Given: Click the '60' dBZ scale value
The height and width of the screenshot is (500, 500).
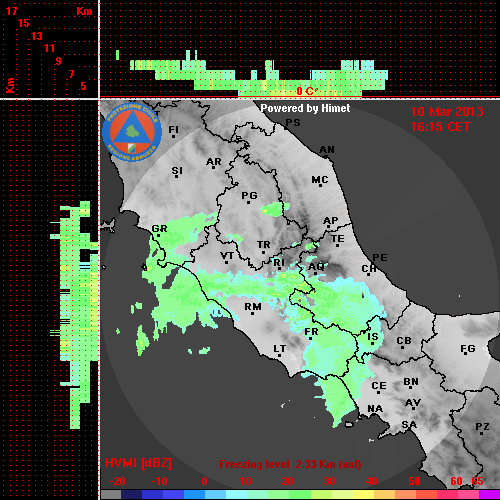Looking at the screenshot, I should [x=456, y=481].
